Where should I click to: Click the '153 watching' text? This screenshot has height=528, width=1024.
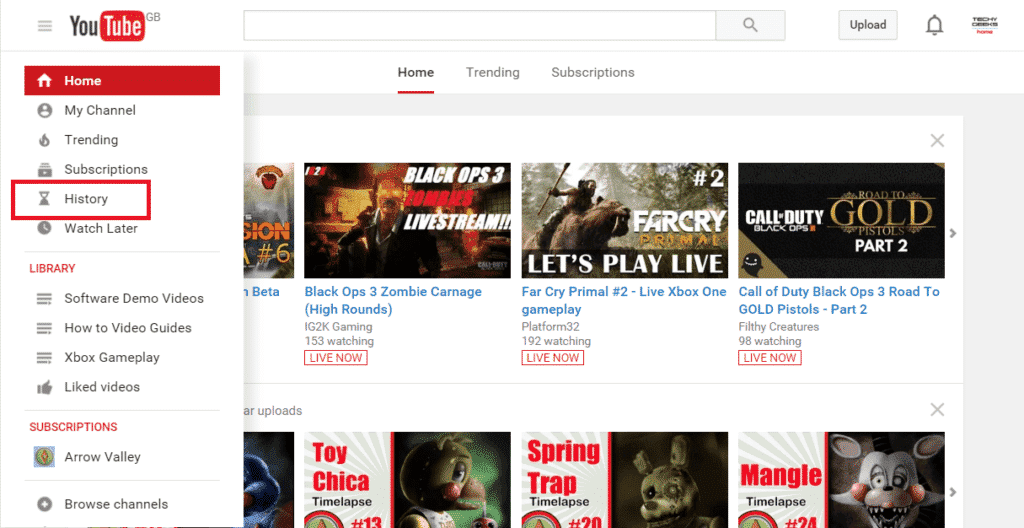[339, 341]
